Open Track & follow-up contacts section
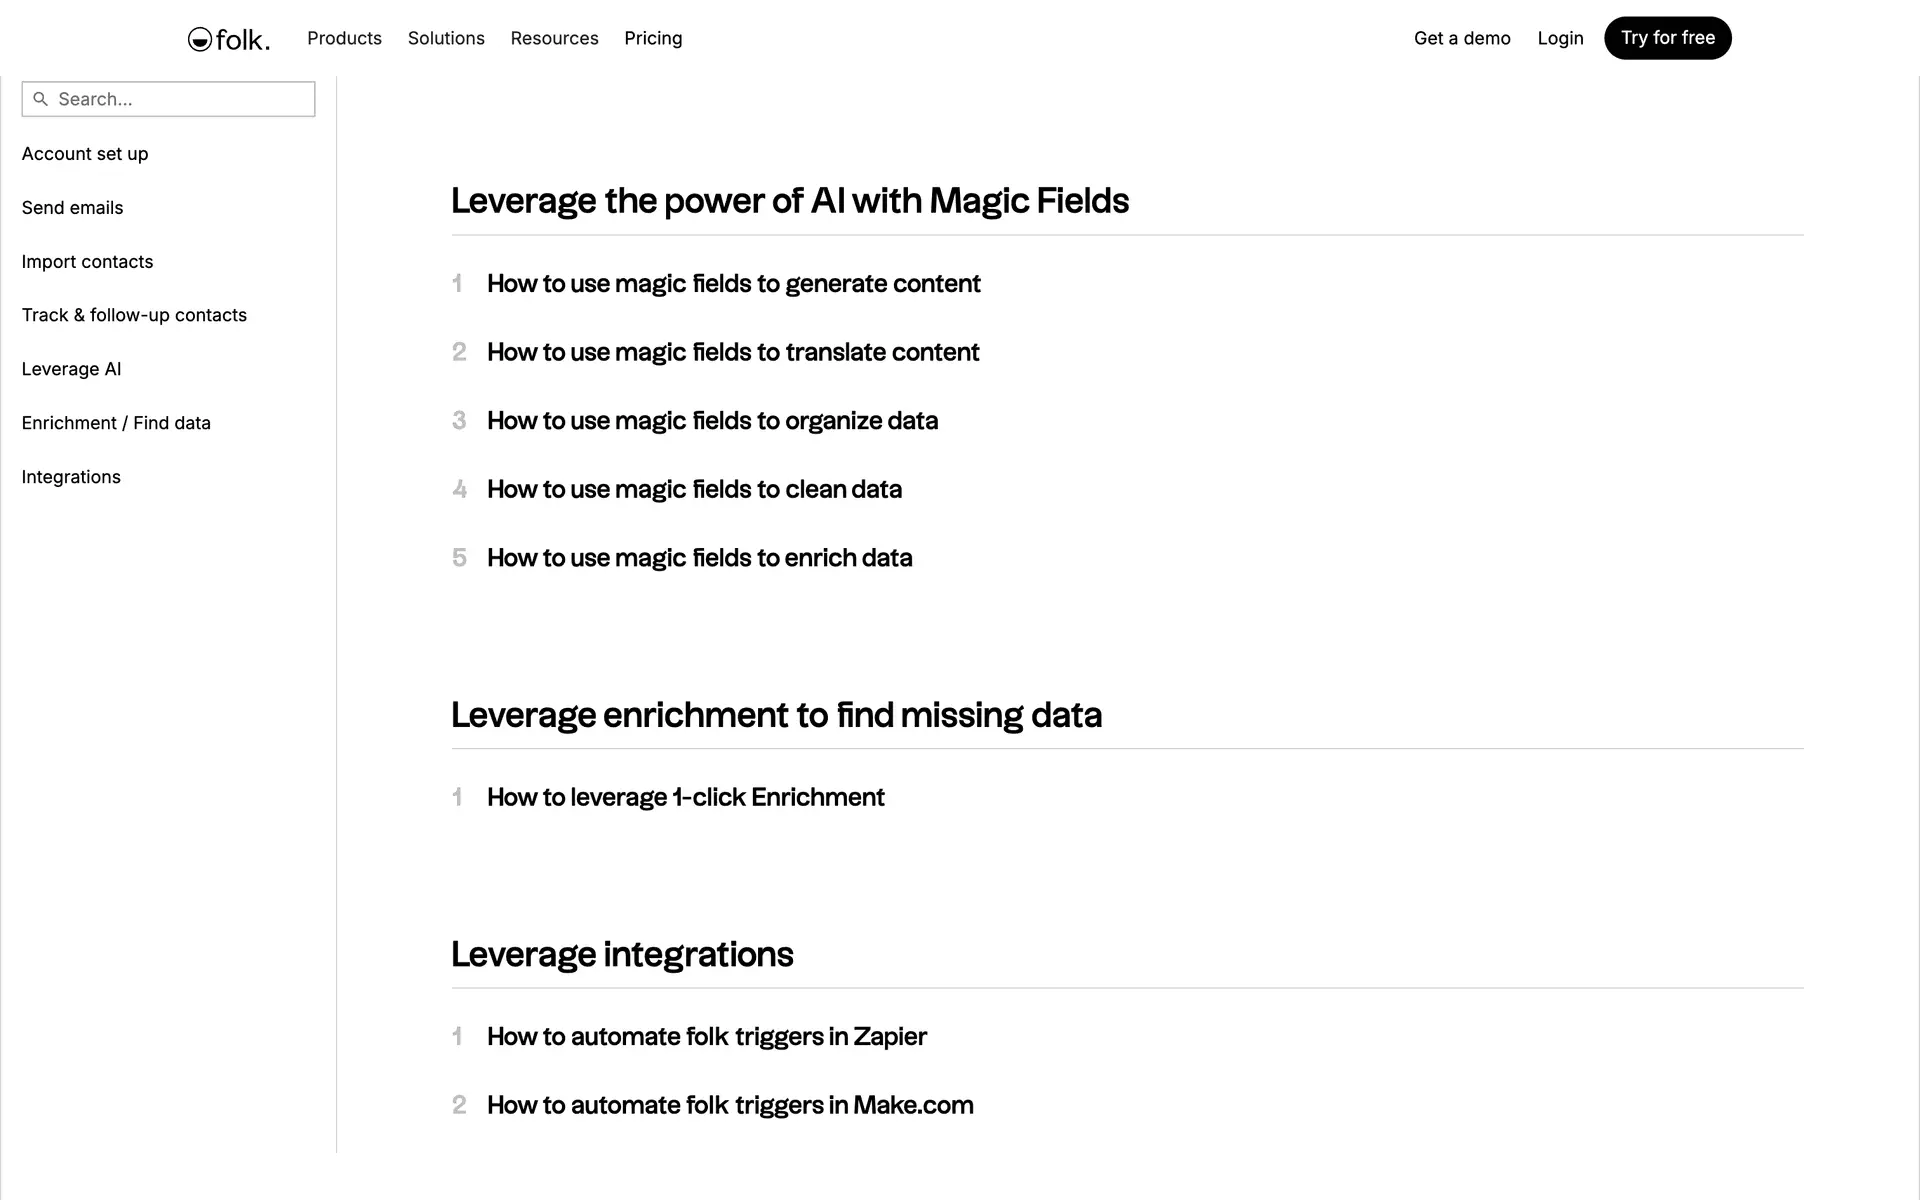This screenshot has width=1920, height=1200. (x=134, y=315)
